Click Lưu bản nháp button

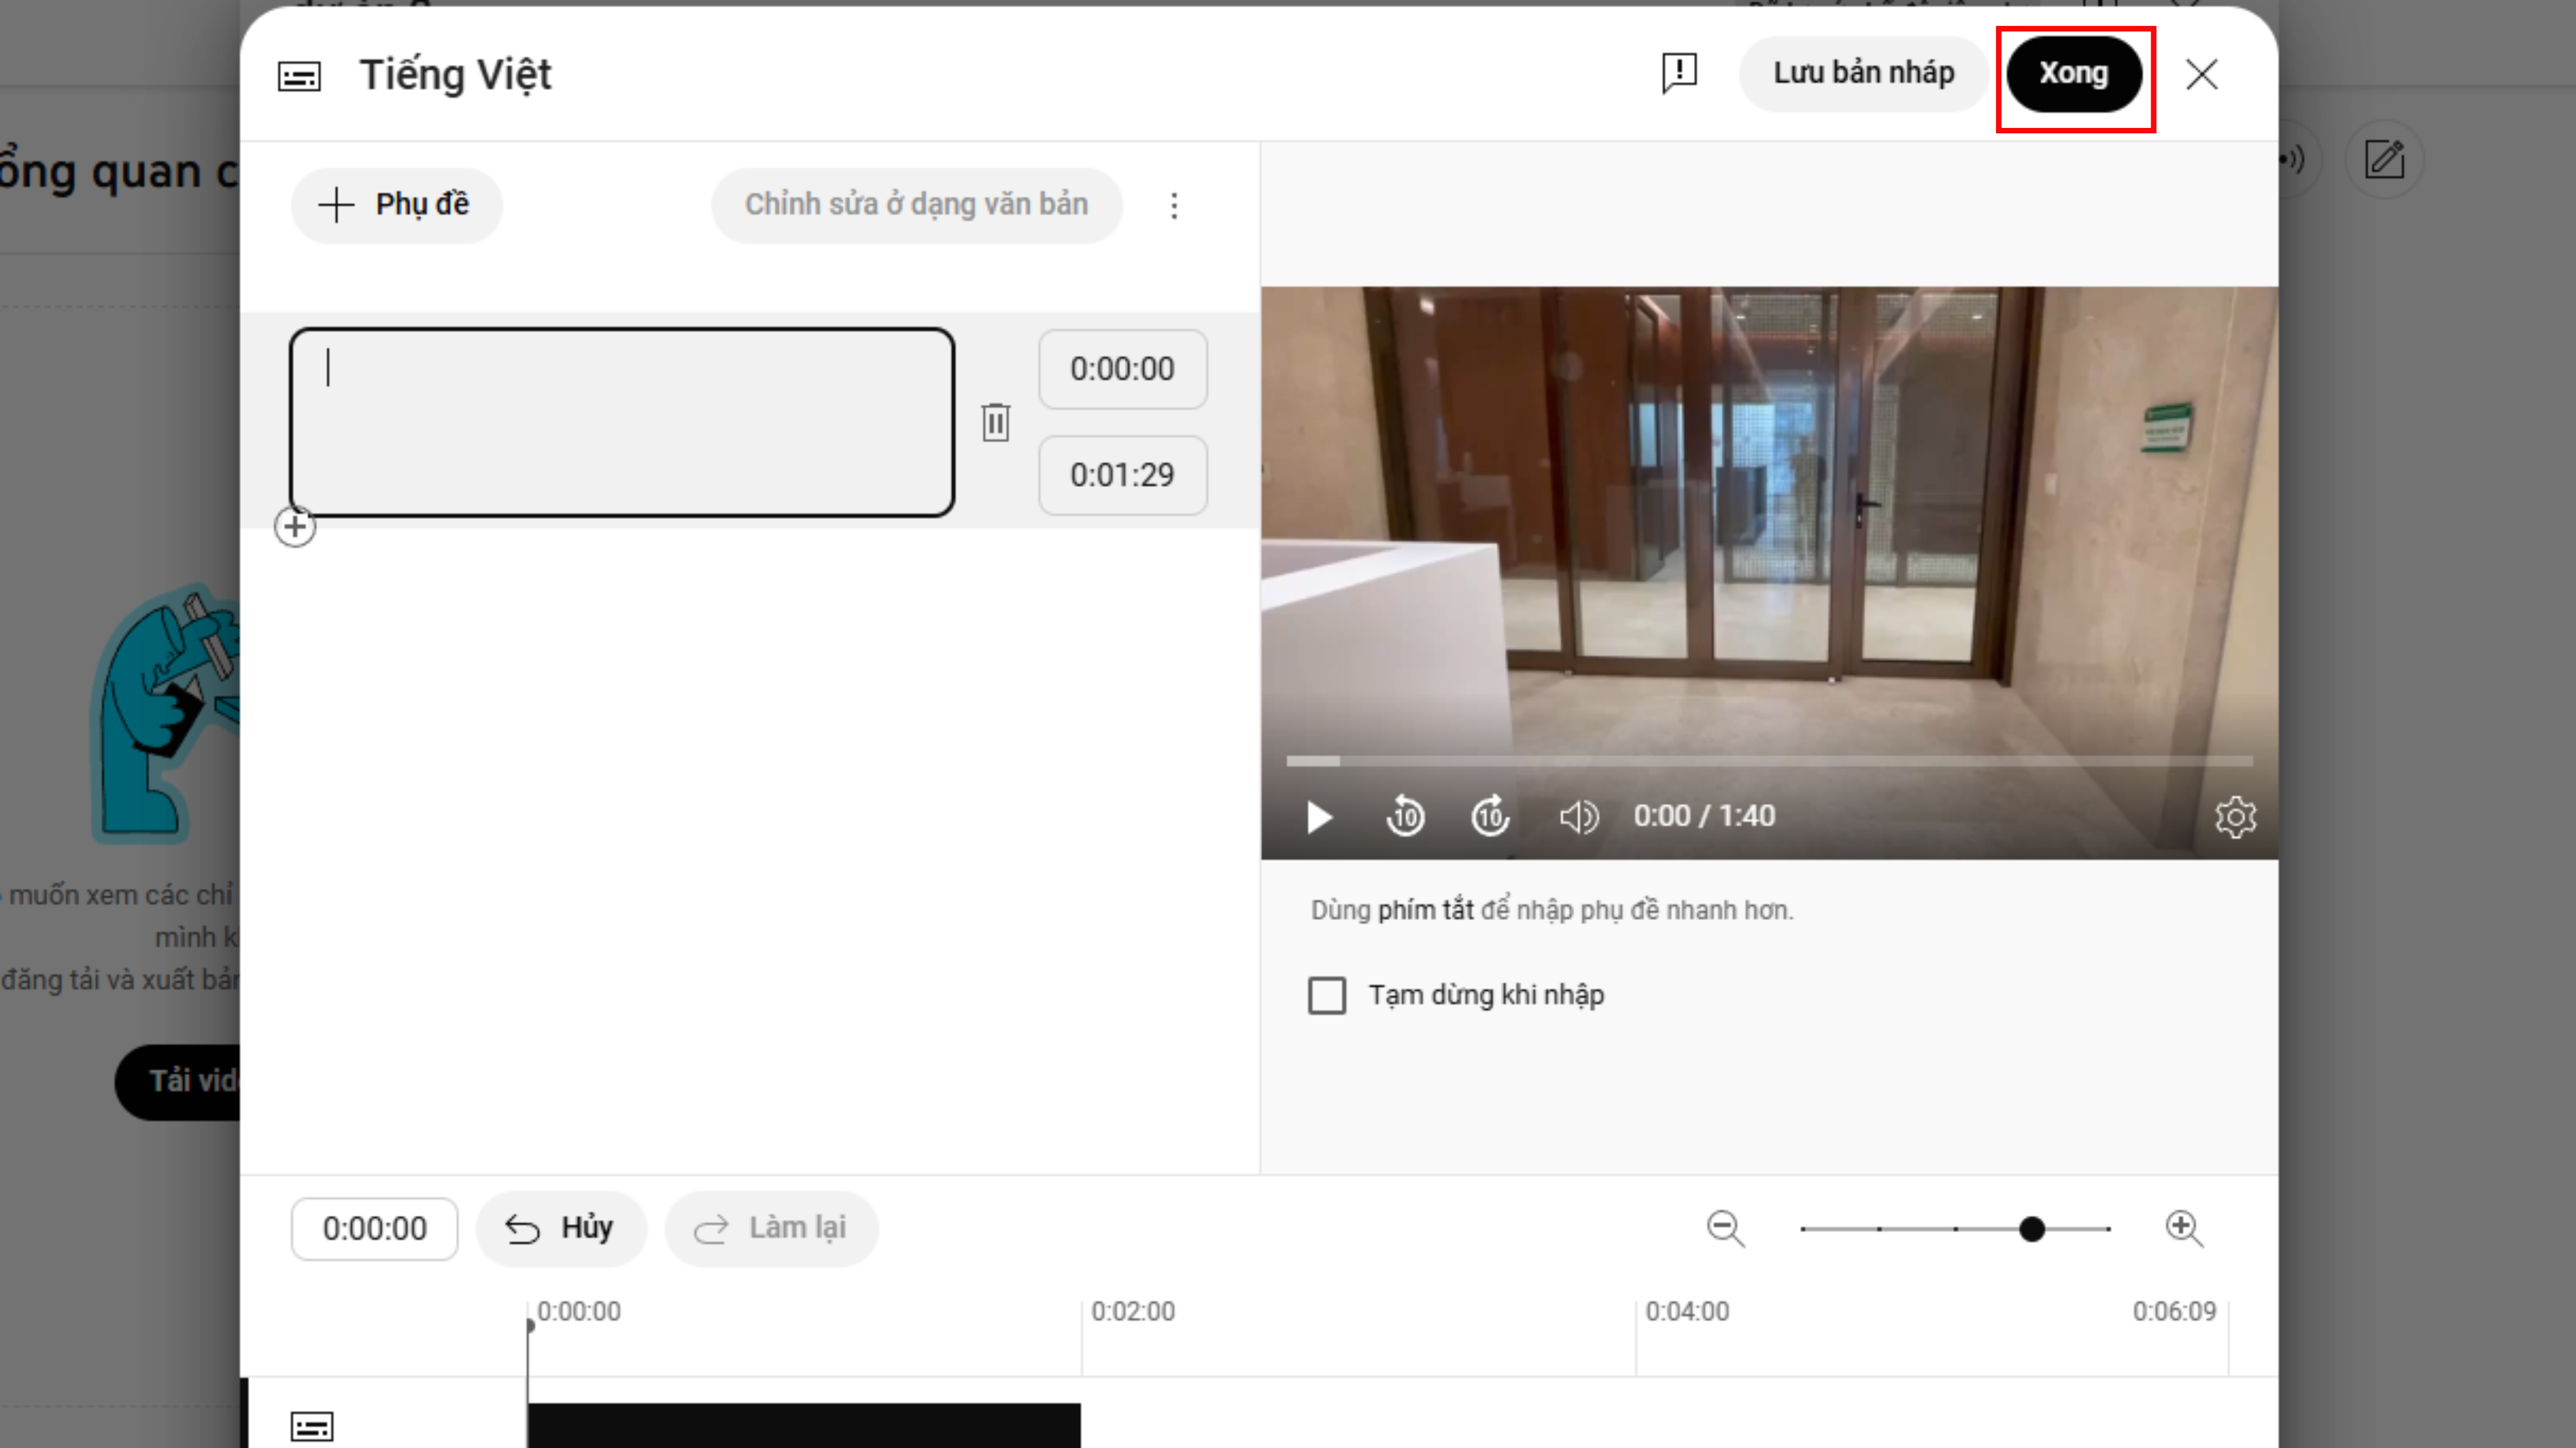coord(1863,73)
